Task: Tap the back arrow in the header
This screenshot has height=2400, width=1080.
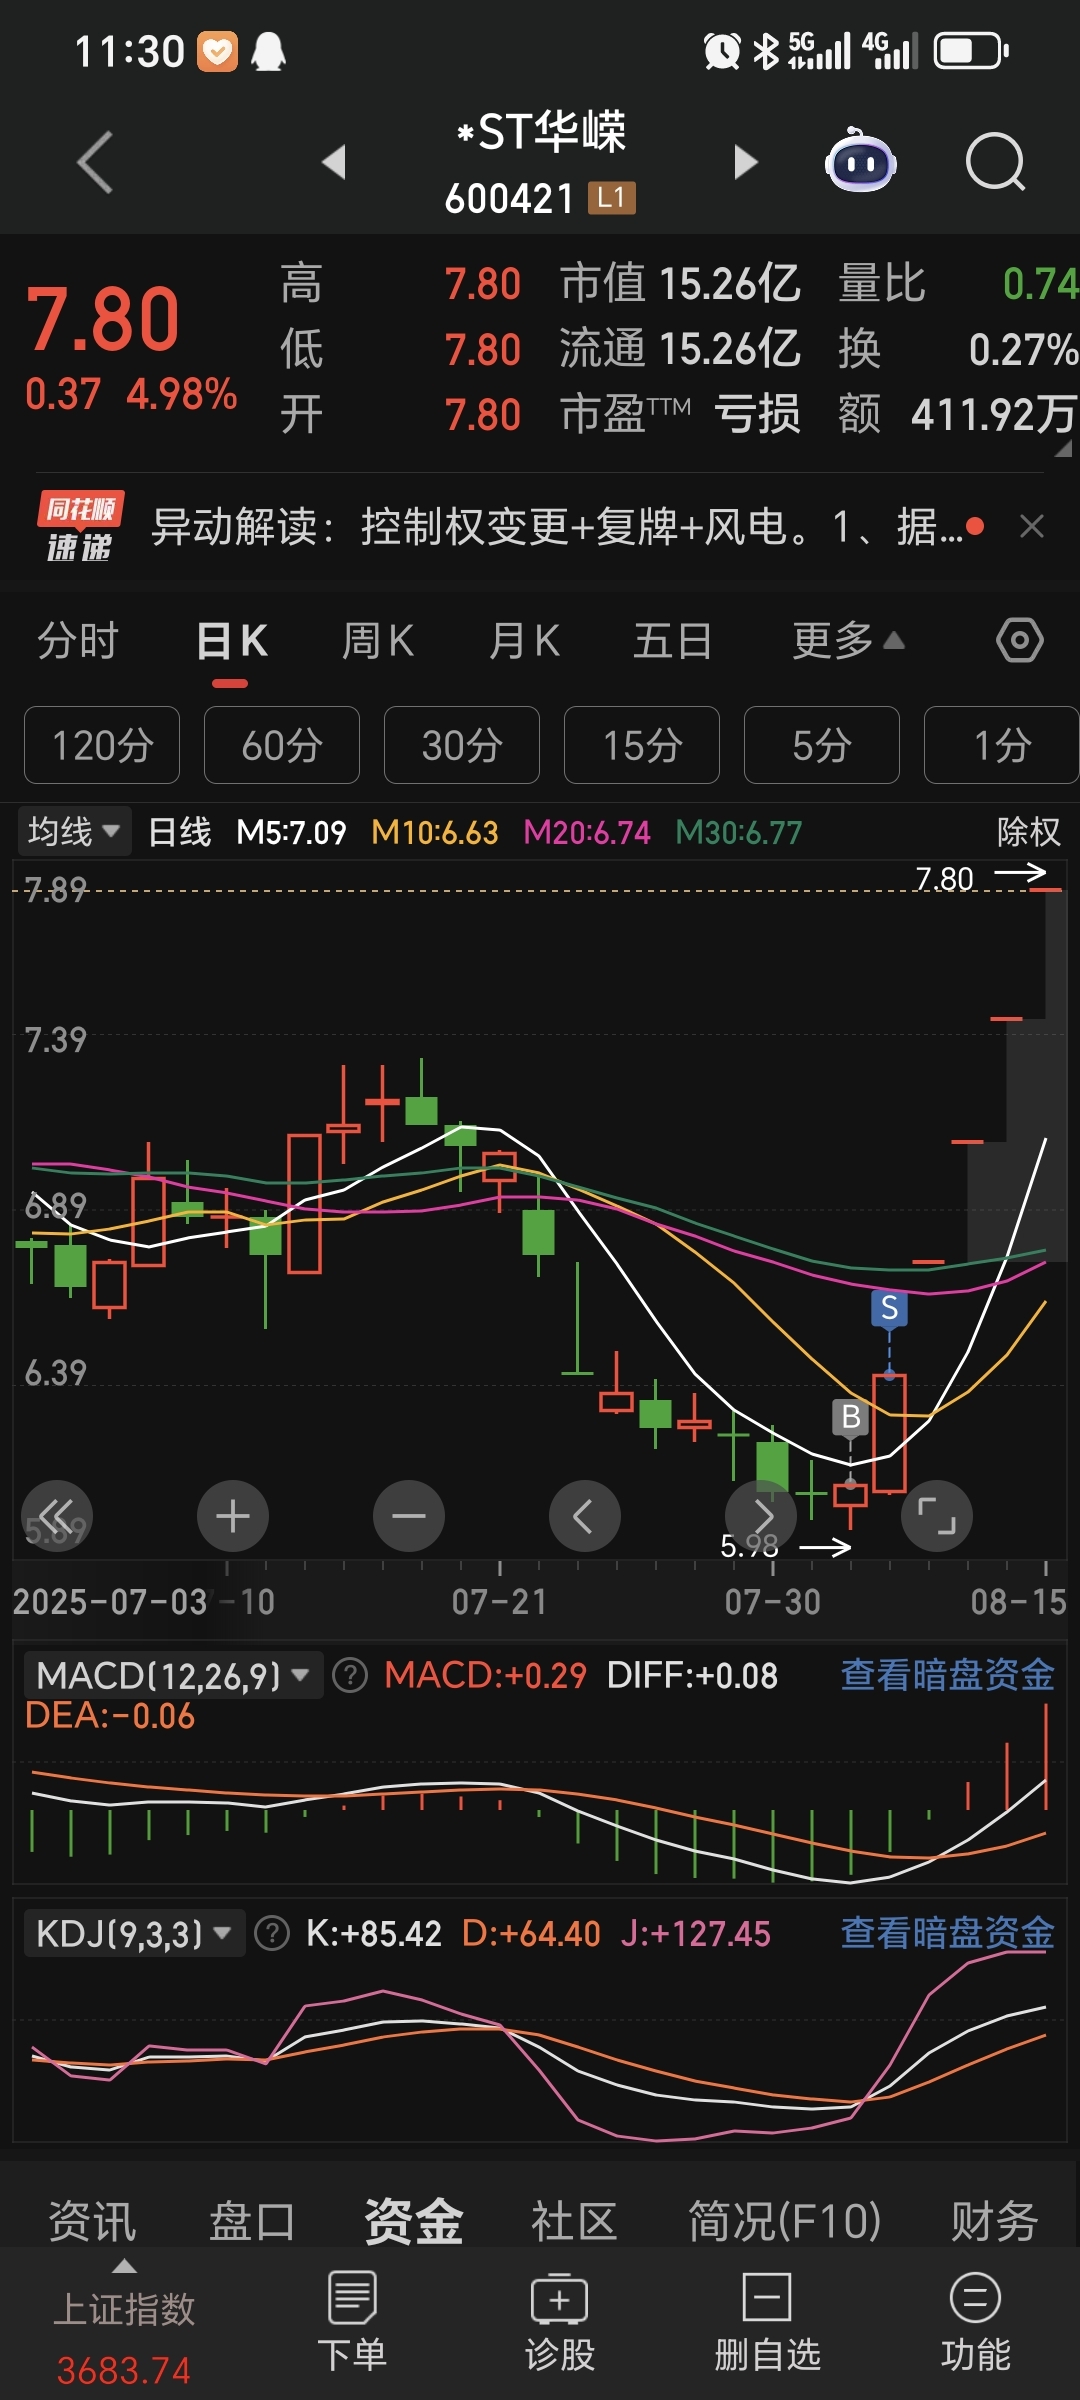Action: pos(95,162)
